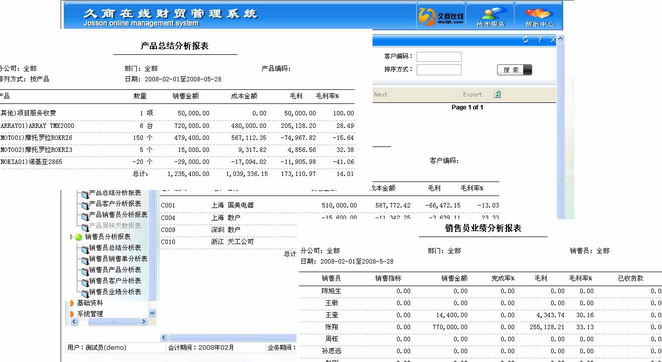The width and height of the screenshot is (662, 362).
Task: Click the icon beside 产品总结分析报表 in the tree
Action: 85,194
